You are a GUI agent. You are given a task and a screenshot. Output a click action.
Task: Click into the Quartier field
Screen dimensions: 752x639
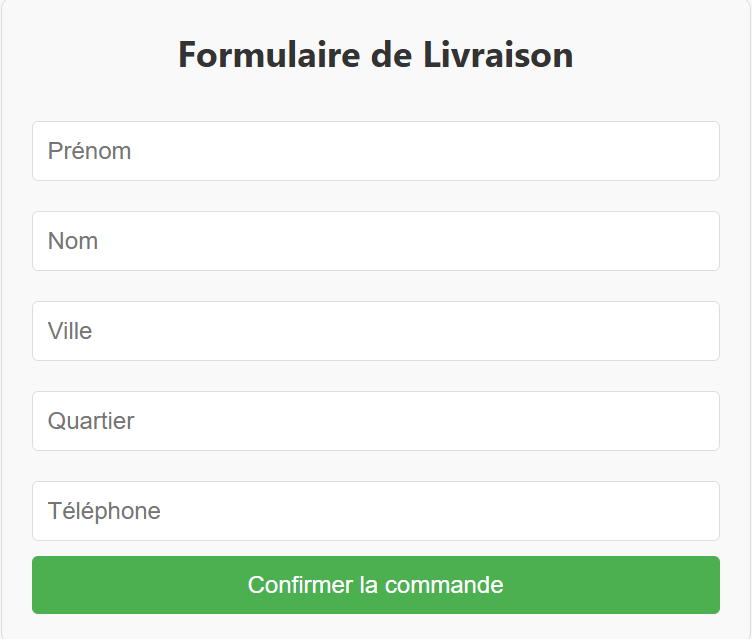(x=376, y=421)
